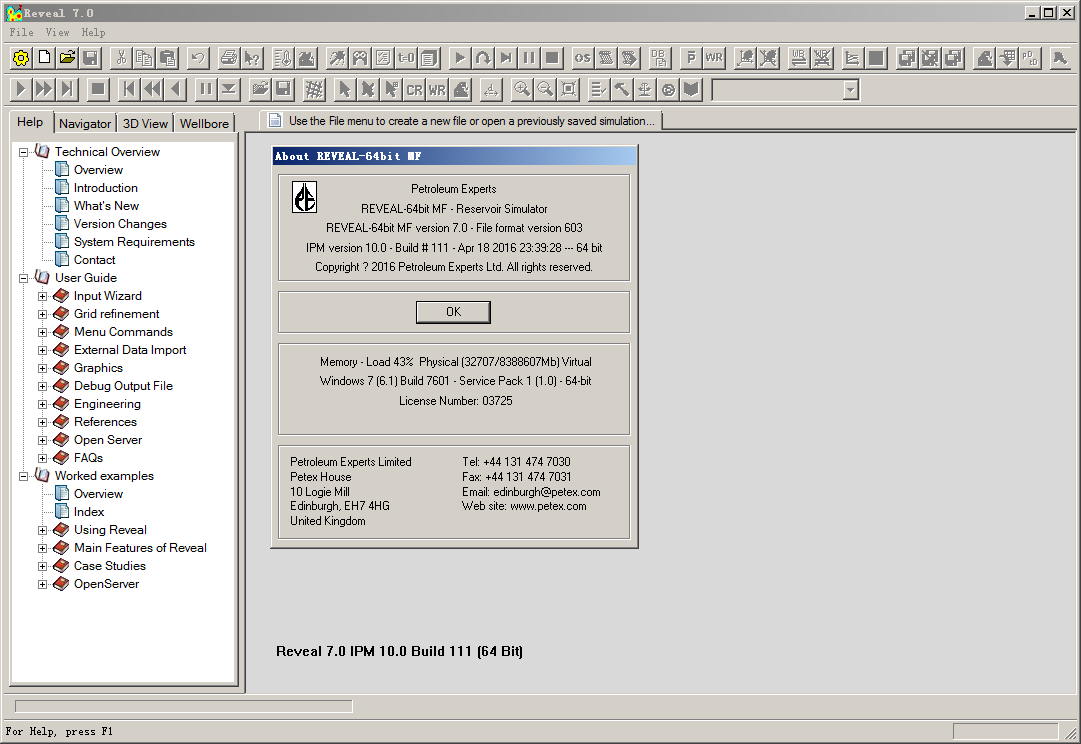
Task: Click the P toolbar icon
Action: 691,59
